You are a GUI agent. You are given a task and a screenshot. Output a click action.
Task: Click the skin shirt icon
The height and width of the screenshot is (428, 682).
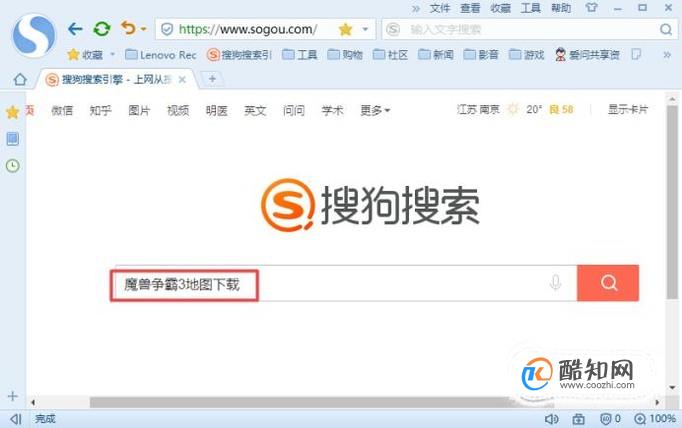tap(592, 8)
